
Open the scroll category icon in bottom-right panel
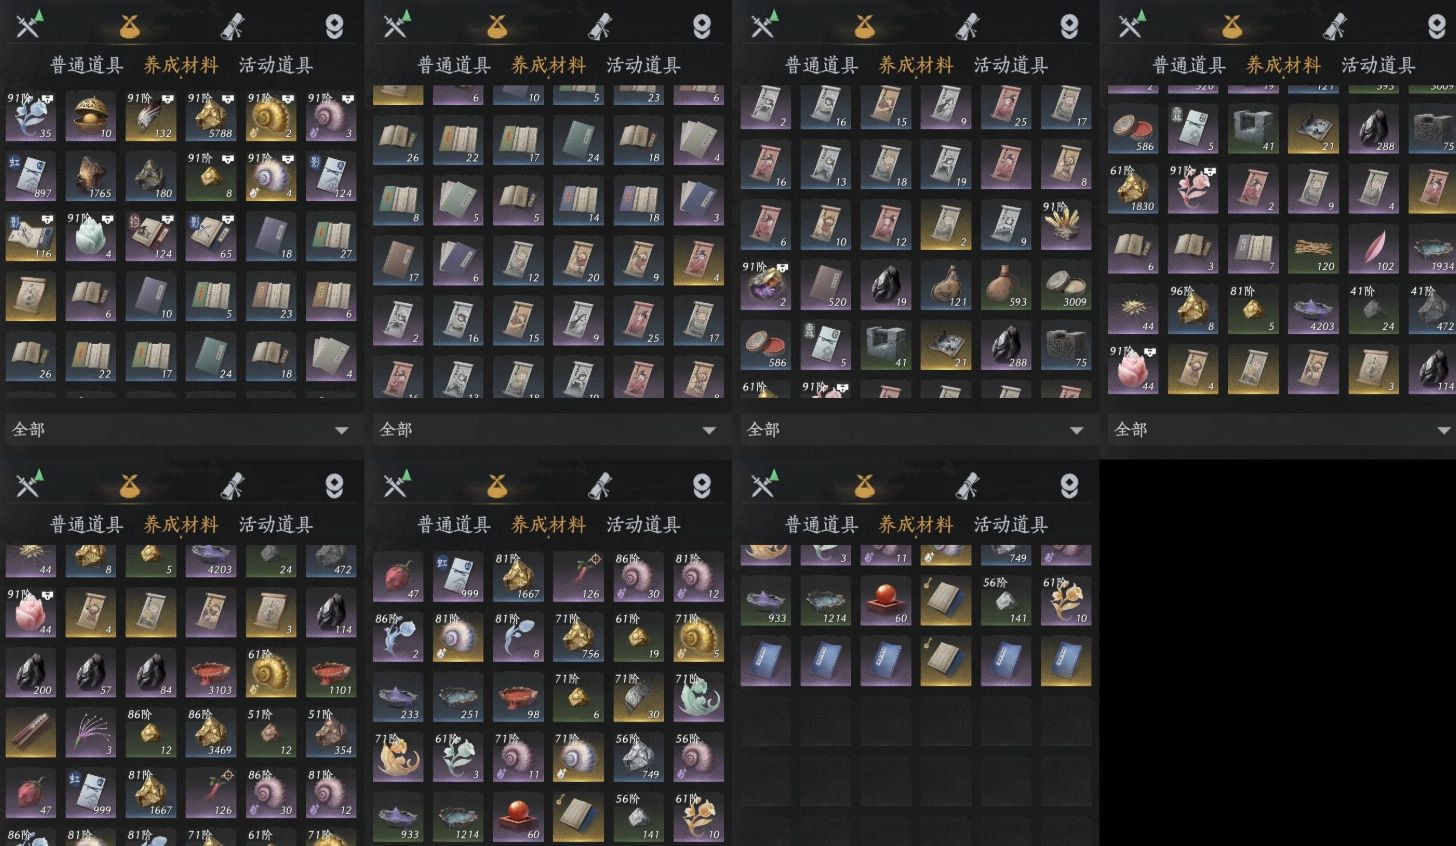(968, 485)
